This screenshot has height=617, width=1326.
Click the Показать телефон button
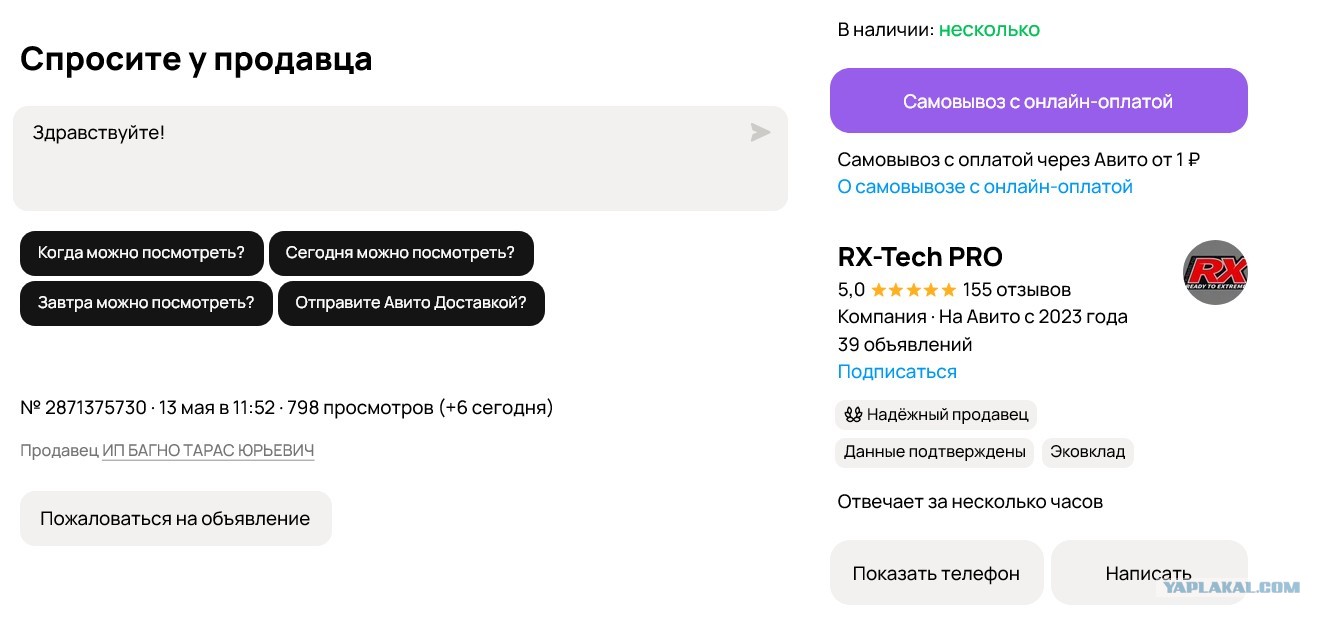coord(936,573)
